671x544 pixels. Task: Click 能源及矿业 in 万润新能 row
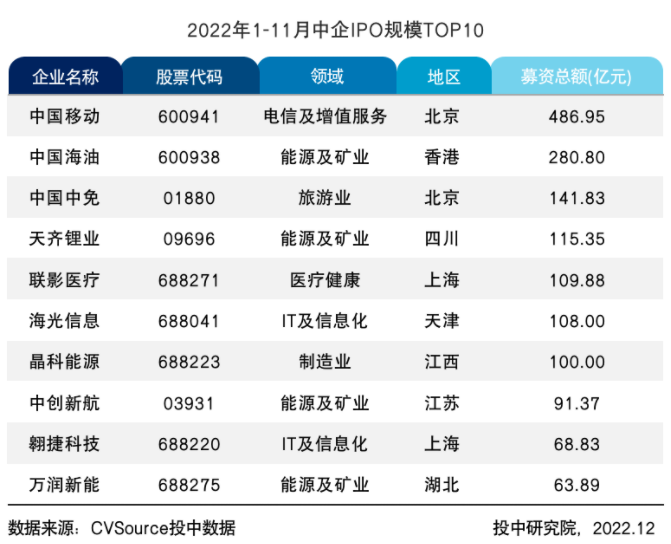pyautogui.click(x=325, y=485)
